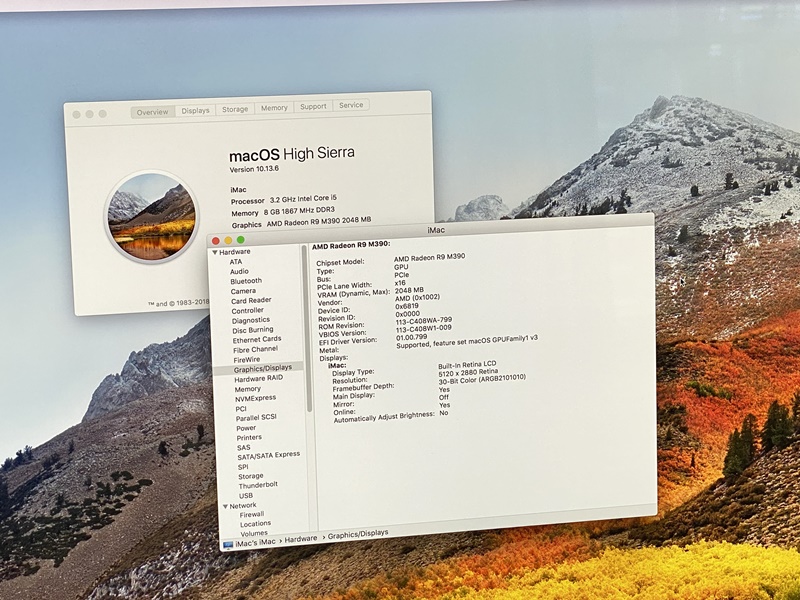This screenshot has width=800, height=600.
Task: Open the Storage tab in About This Mac
Action: pos(235,109)
